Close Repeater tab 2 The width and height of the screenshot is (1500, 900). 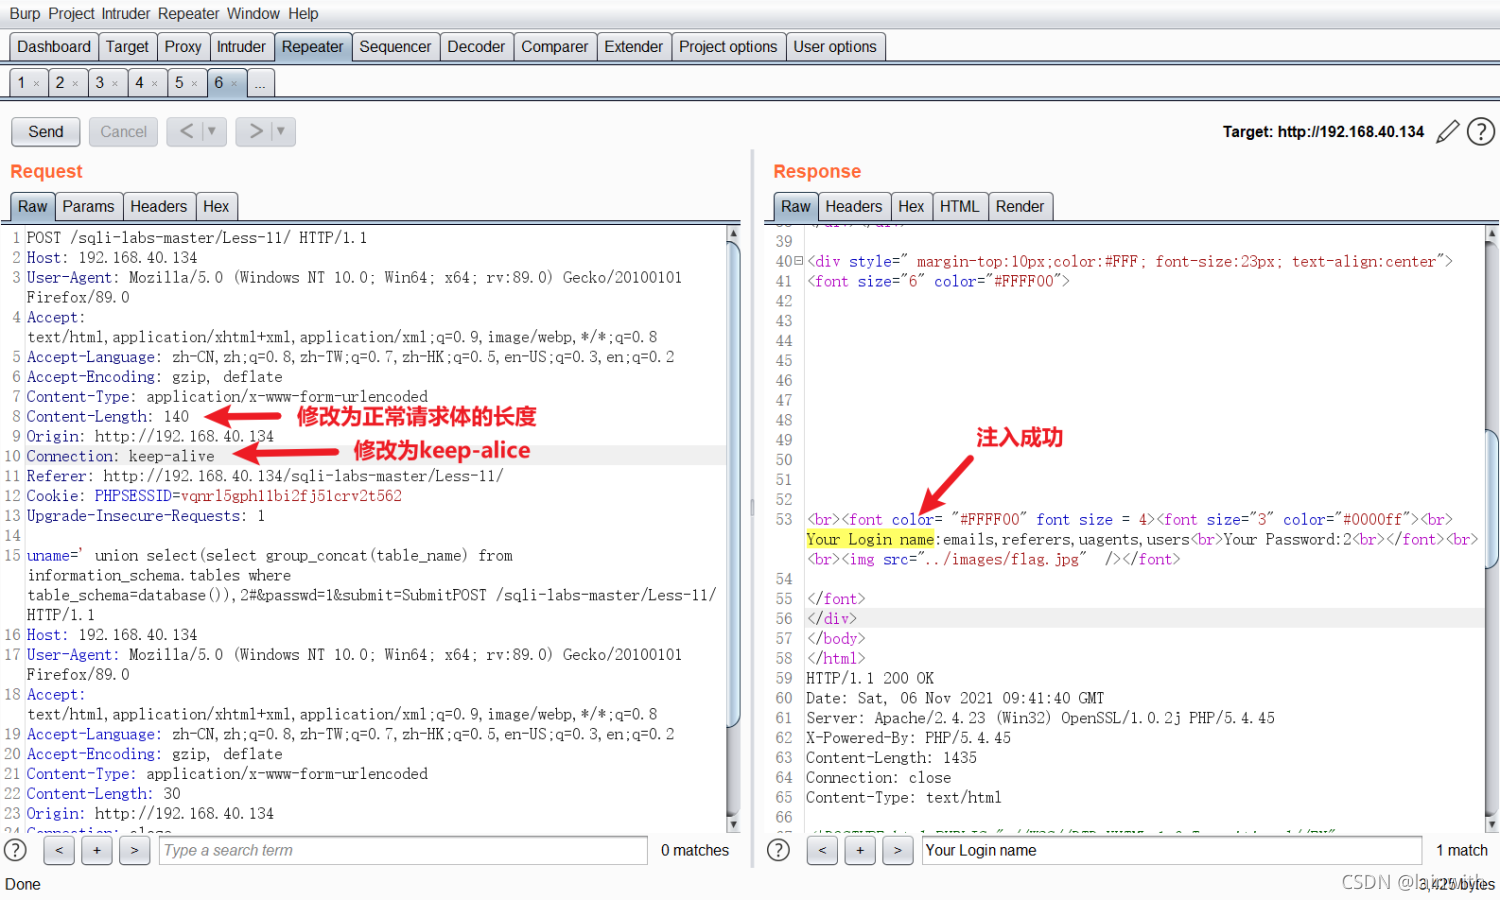click(75, 84)
